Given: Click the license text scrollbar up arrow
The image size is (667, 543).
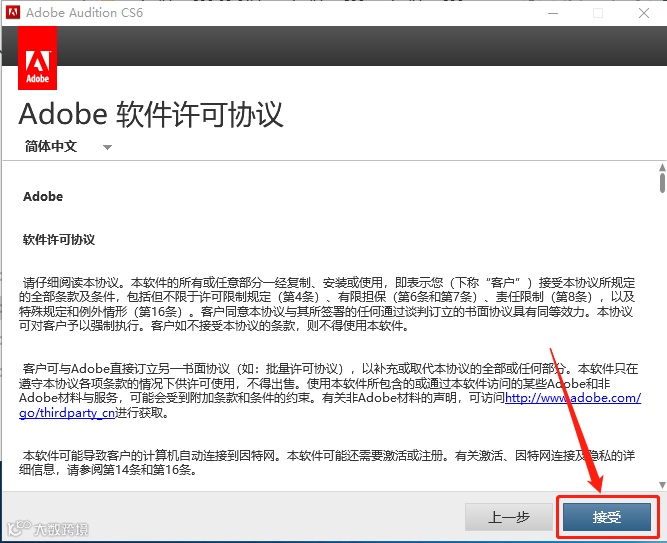Looking at the screenshot, I should [x=662, y=166].
